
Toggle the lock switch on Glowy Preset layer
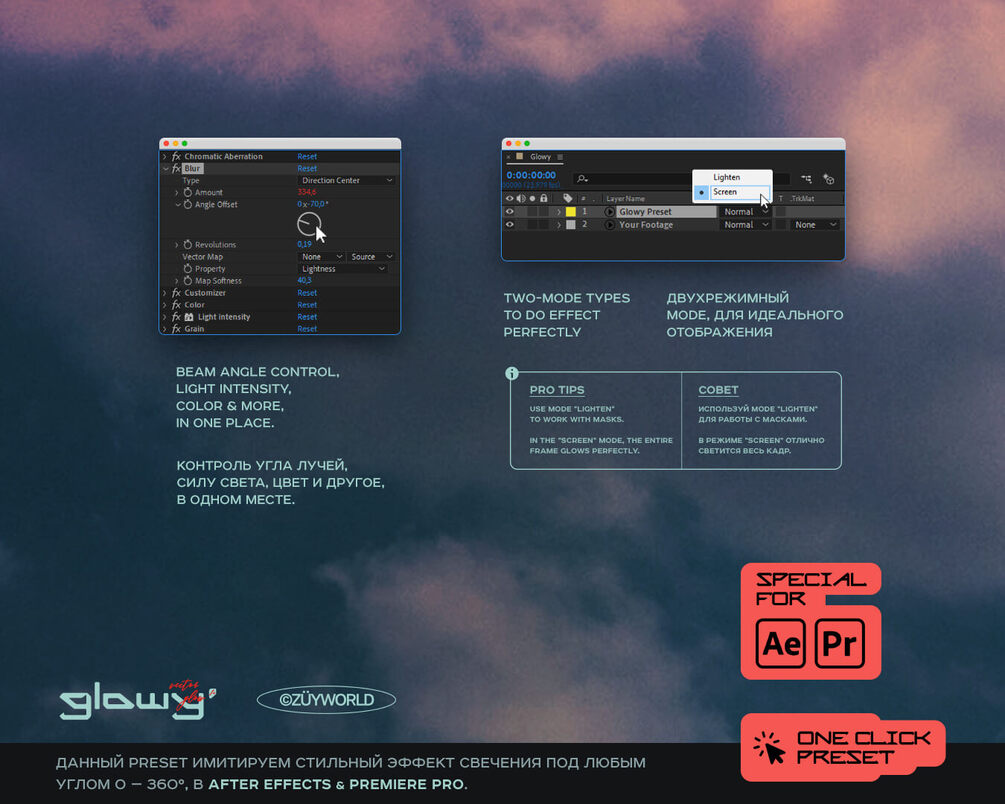tap(544, 212)
